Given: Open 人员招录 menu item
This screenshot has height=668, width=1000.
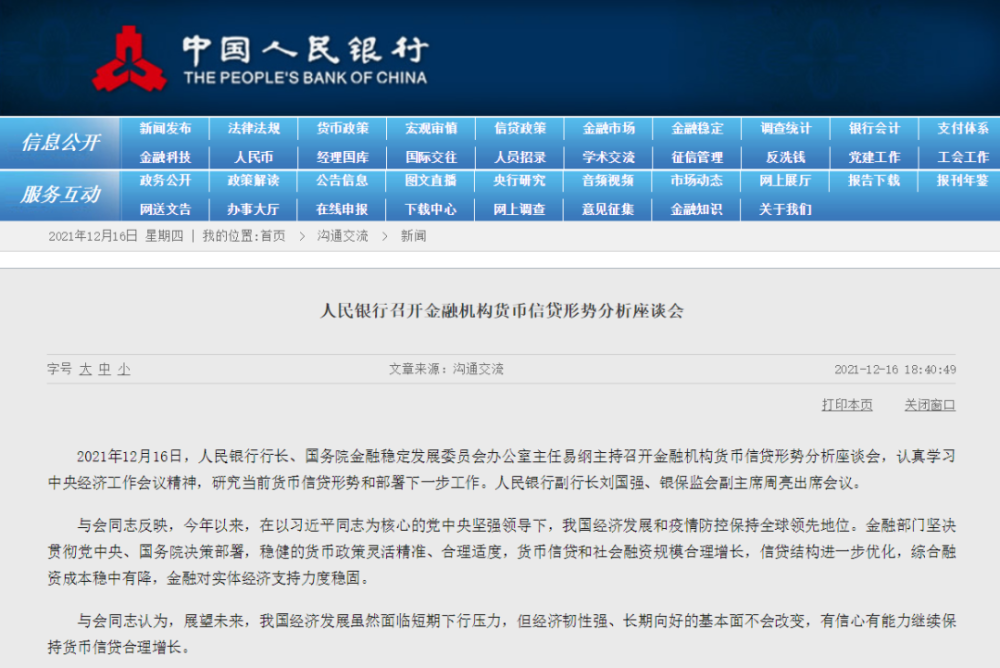Looking at the screenshot, I should [x=520, y=157].
